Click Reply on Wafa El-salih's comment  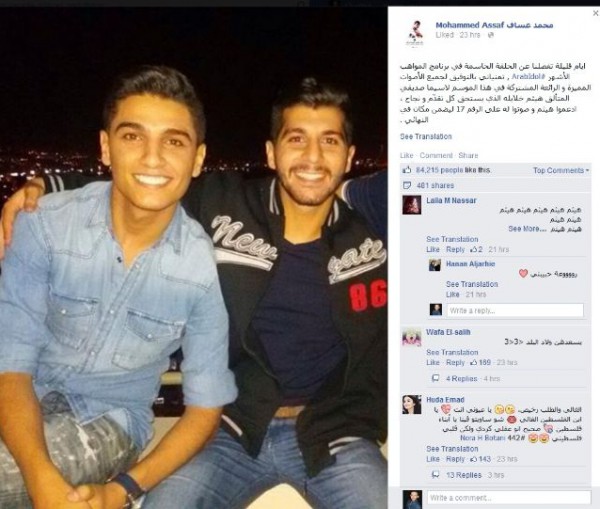455,362
